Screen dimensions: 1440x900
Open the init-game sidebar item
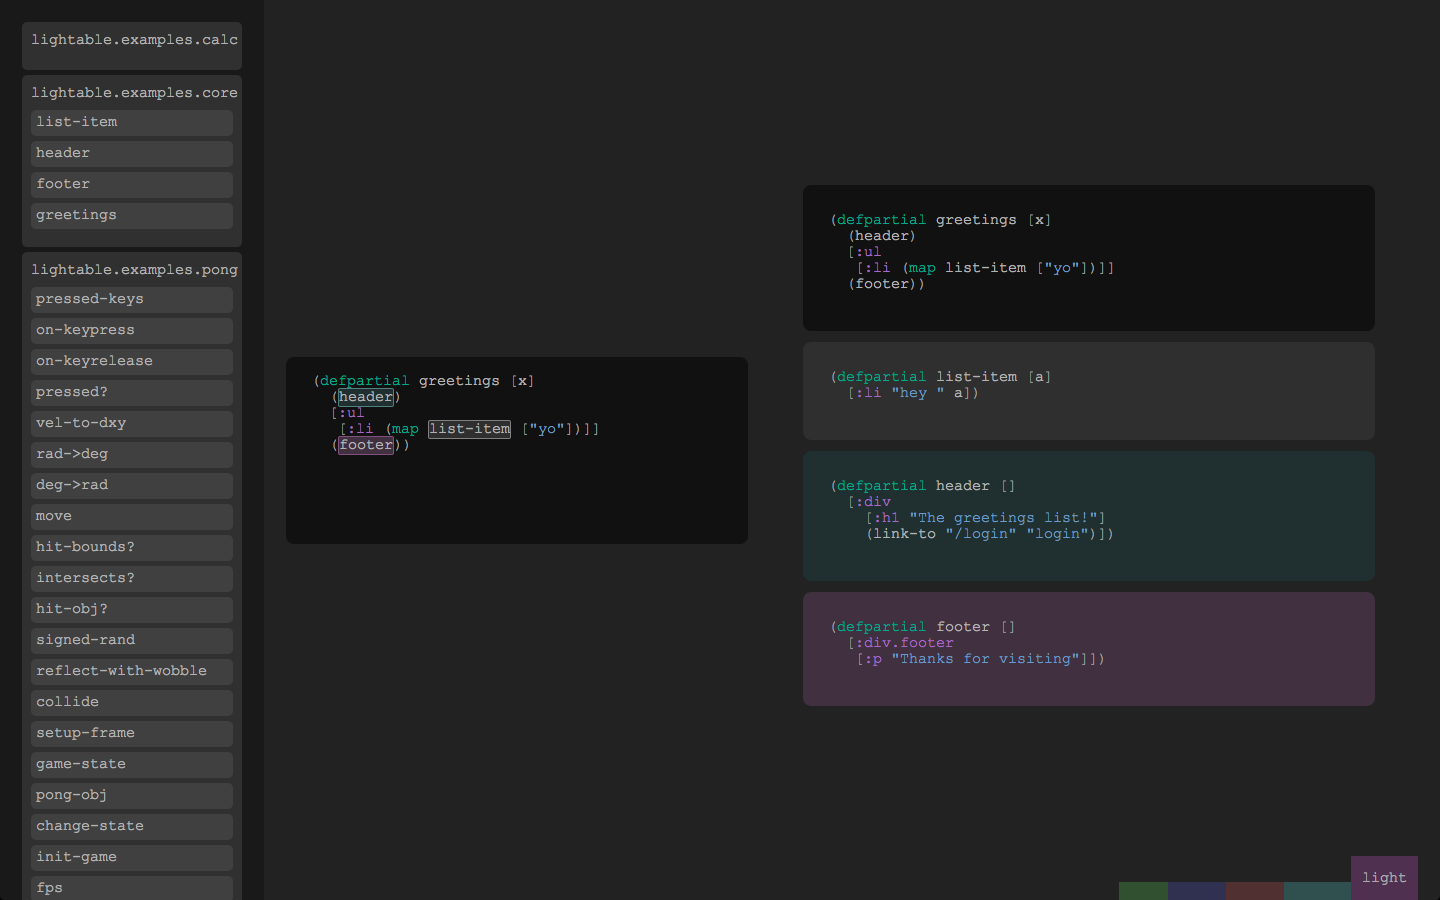(x=132, y=857)
